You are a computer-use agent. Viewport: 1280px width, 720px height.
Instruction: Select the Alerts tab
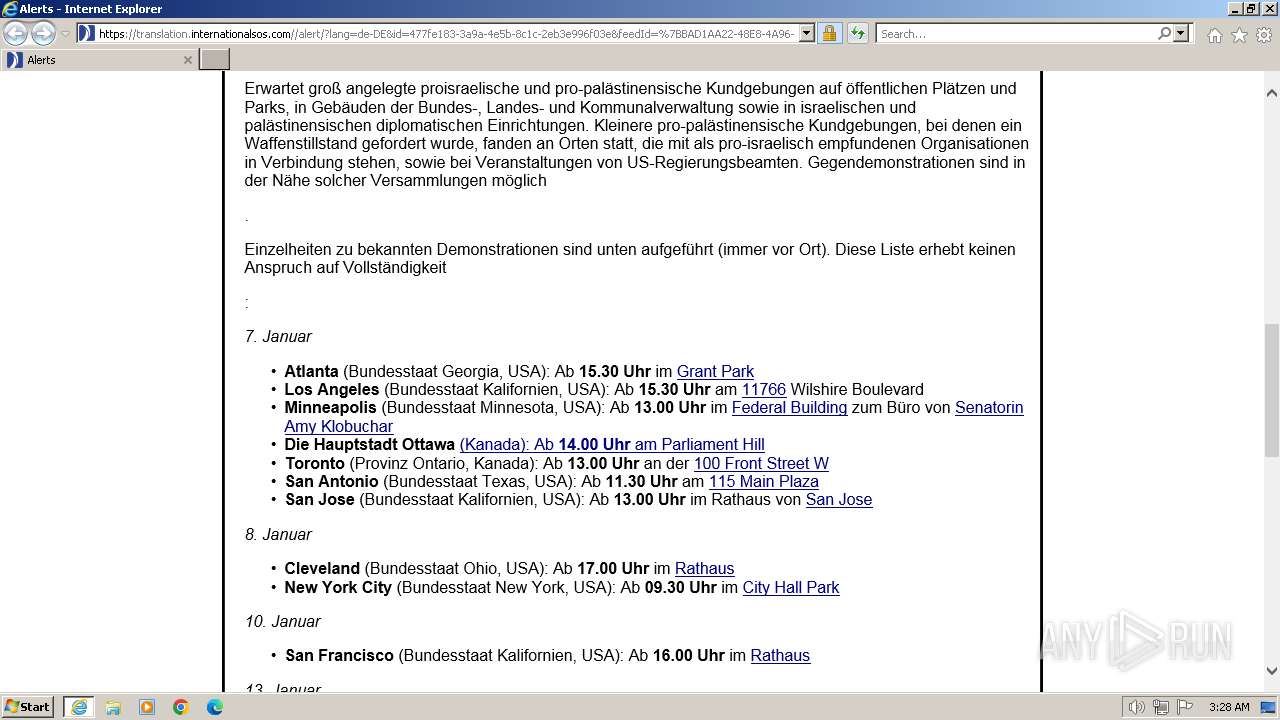tap(99, 60)
